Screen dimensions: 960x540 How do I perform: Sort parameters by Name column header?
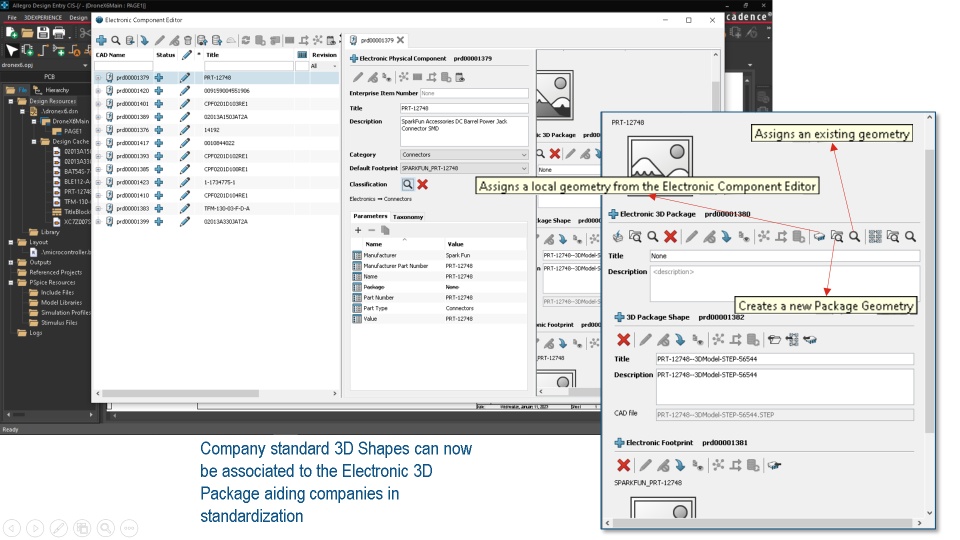point(373,244)
